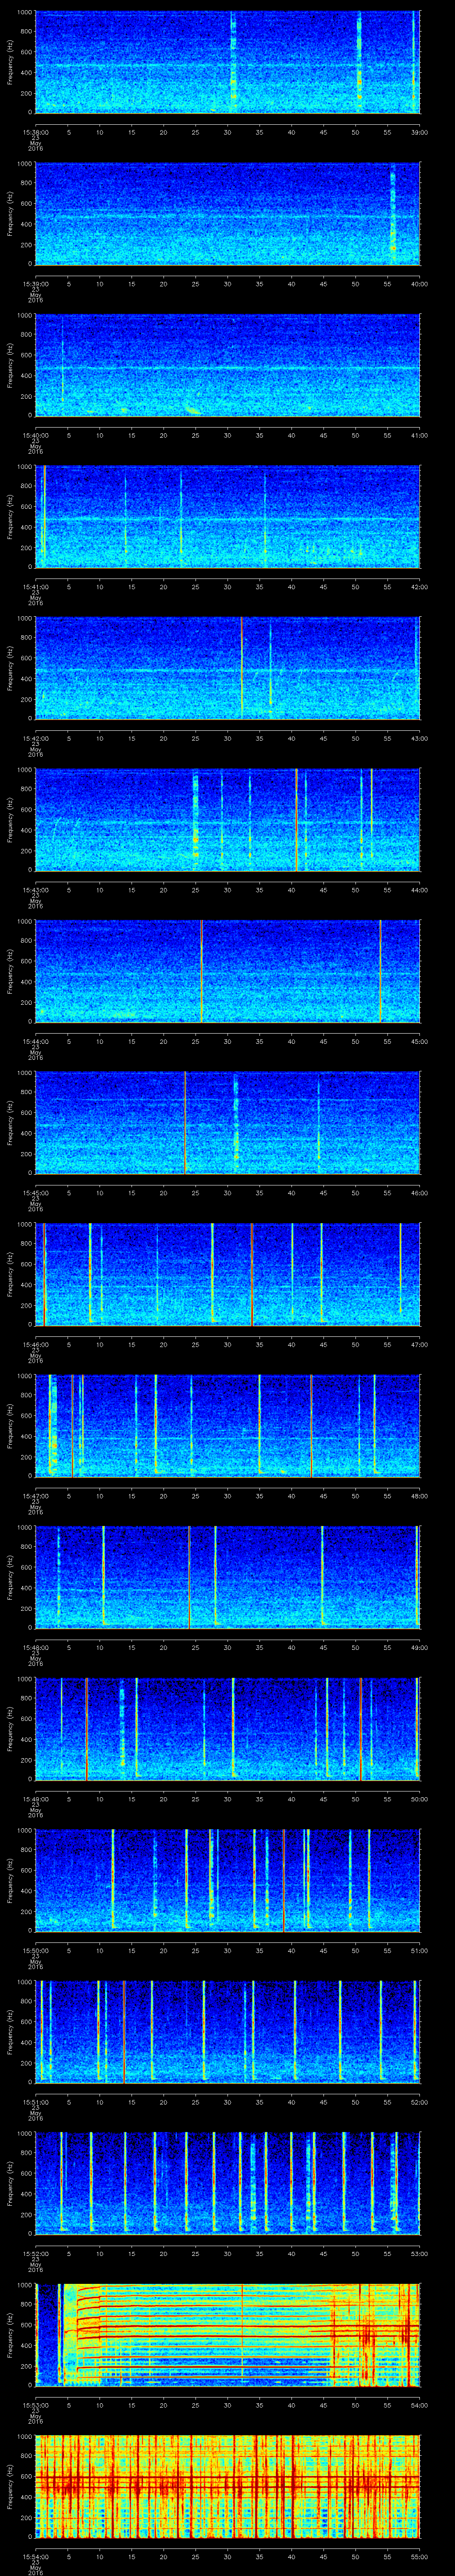Screen dimensions: 455x2576
Task: Click the 15:46:00 time axis label
Action: point(35,1344)
